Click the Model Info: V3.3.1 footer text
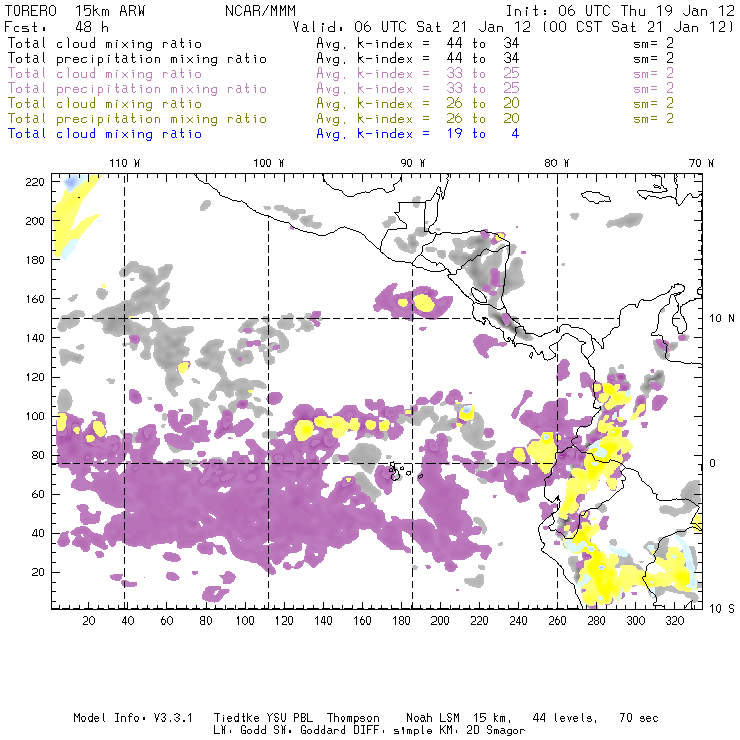 pyautogui.click(x=117, y=718)
